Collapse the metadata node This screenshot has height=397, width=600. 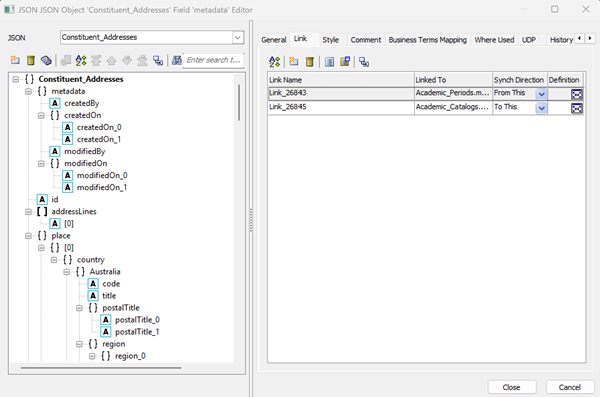[28, 91]
